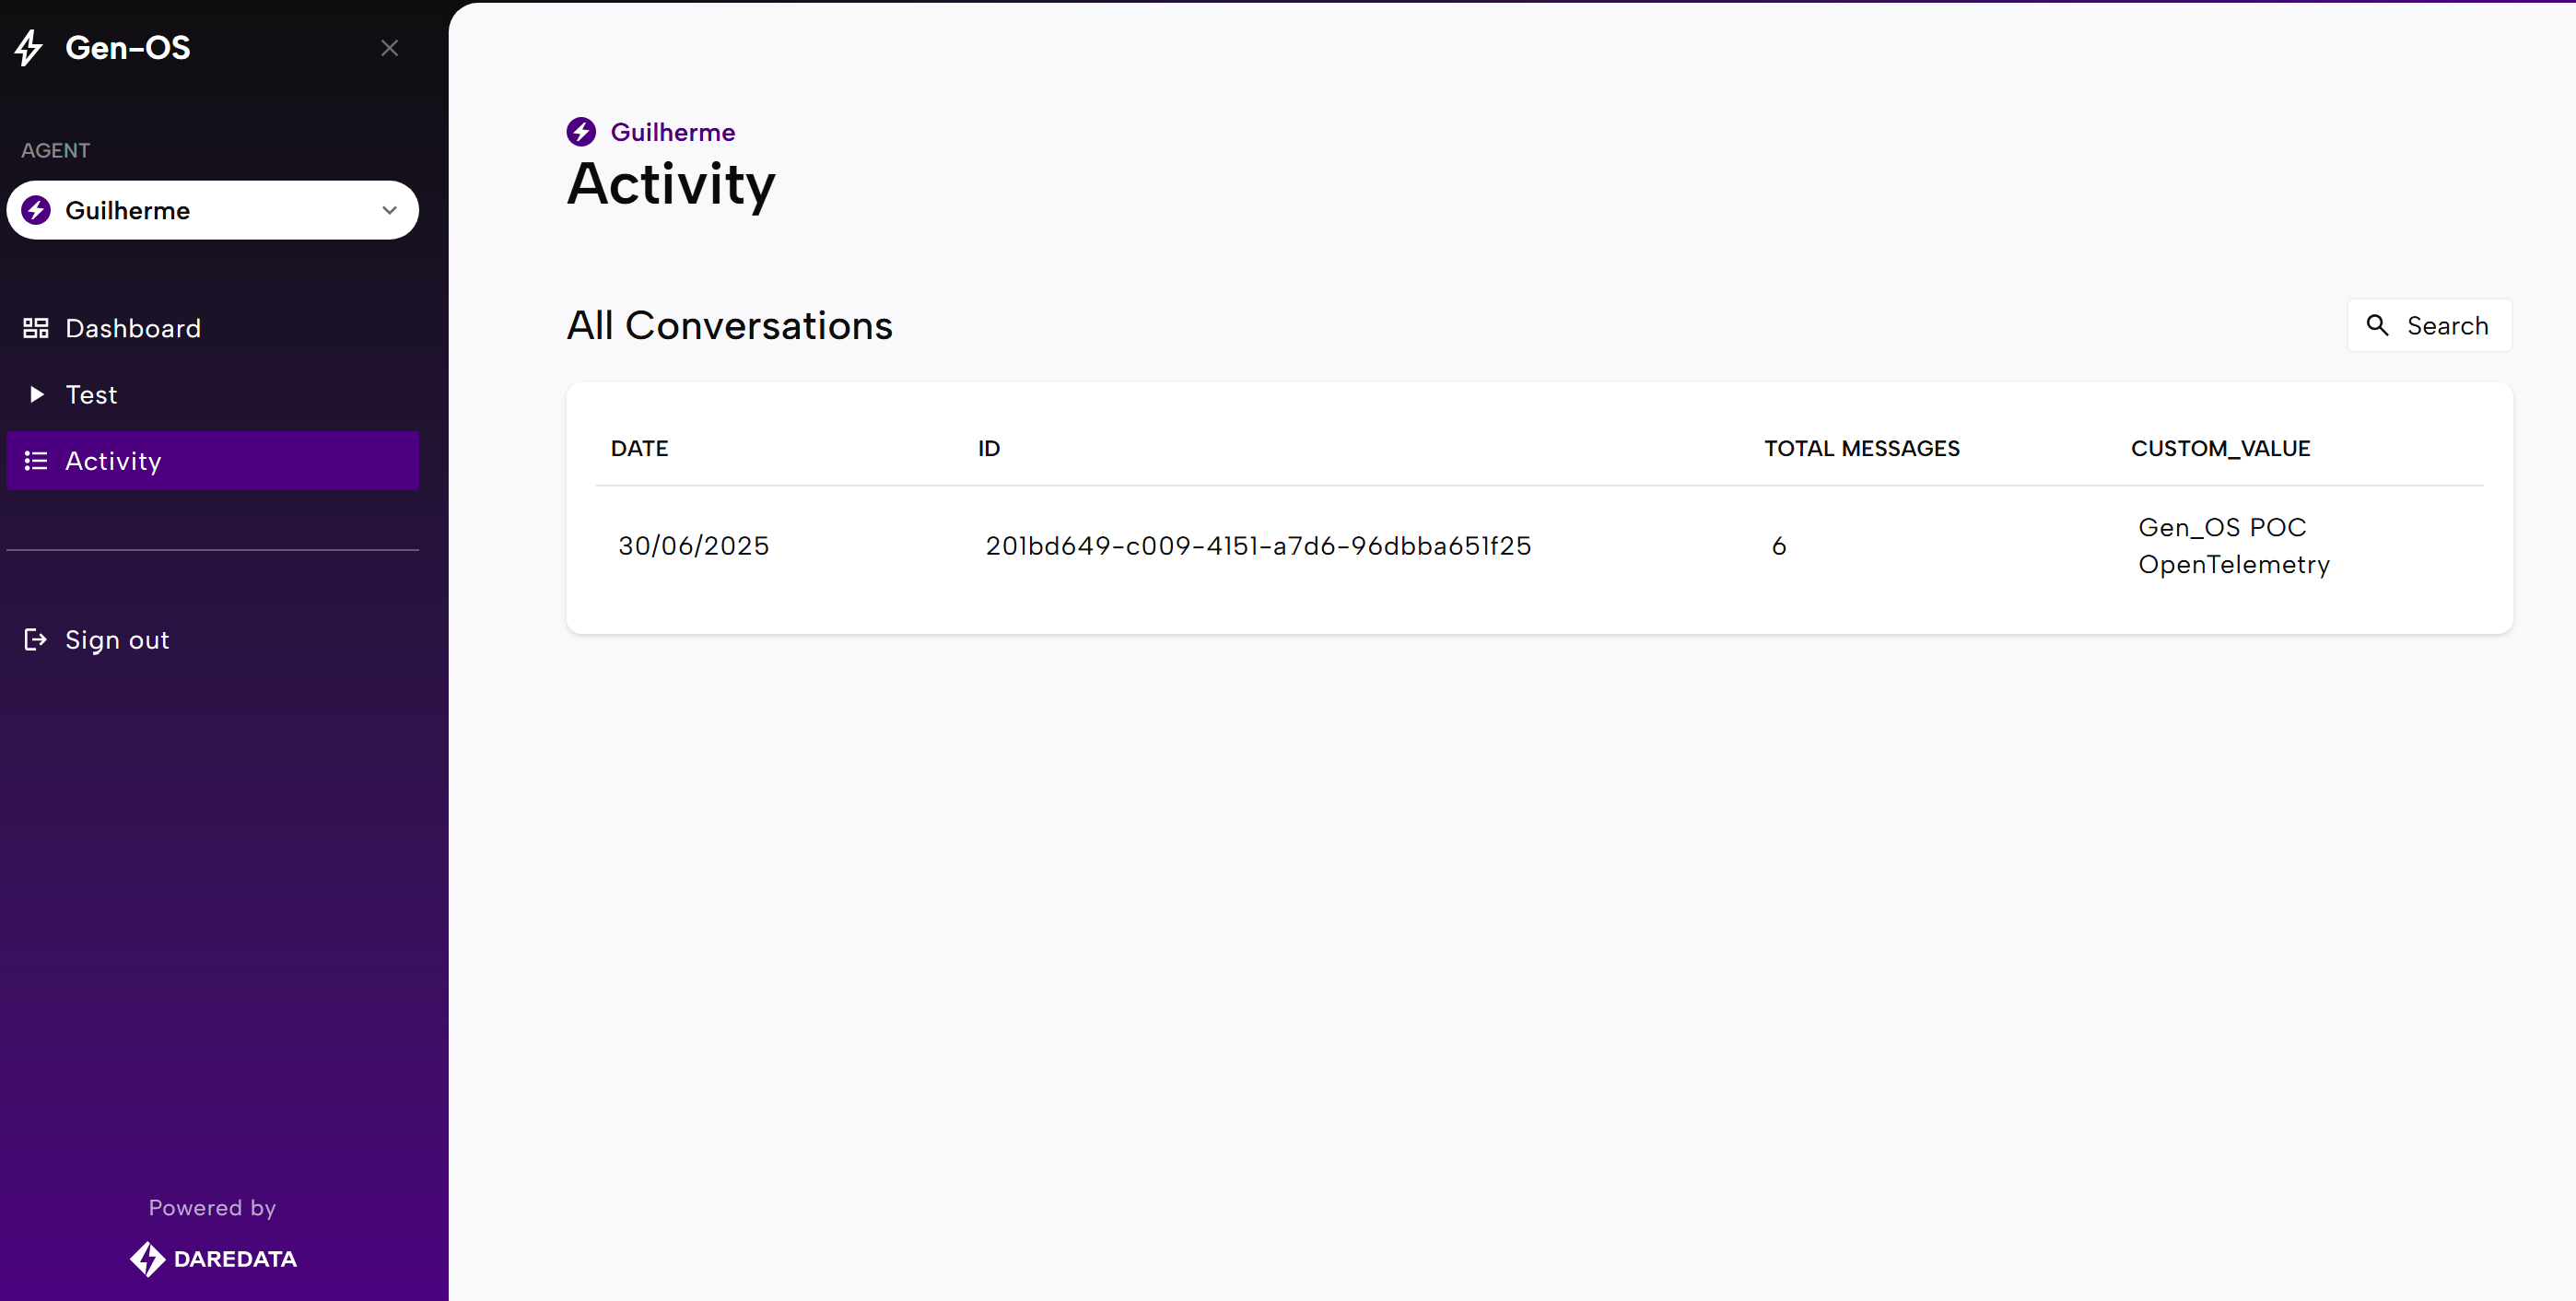
Task: Click the chevron arrow in the agent selector
Action: 389,210
